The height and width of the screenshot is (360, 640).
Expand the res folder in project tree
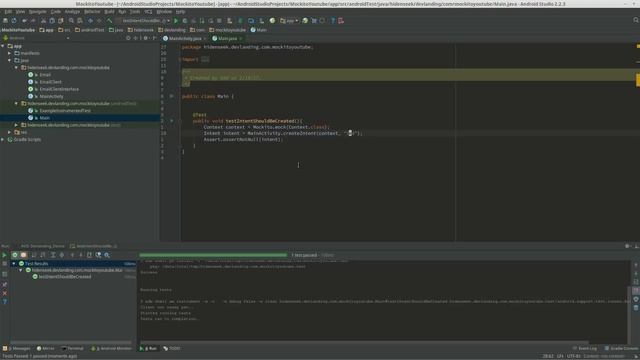coord(10,132)
